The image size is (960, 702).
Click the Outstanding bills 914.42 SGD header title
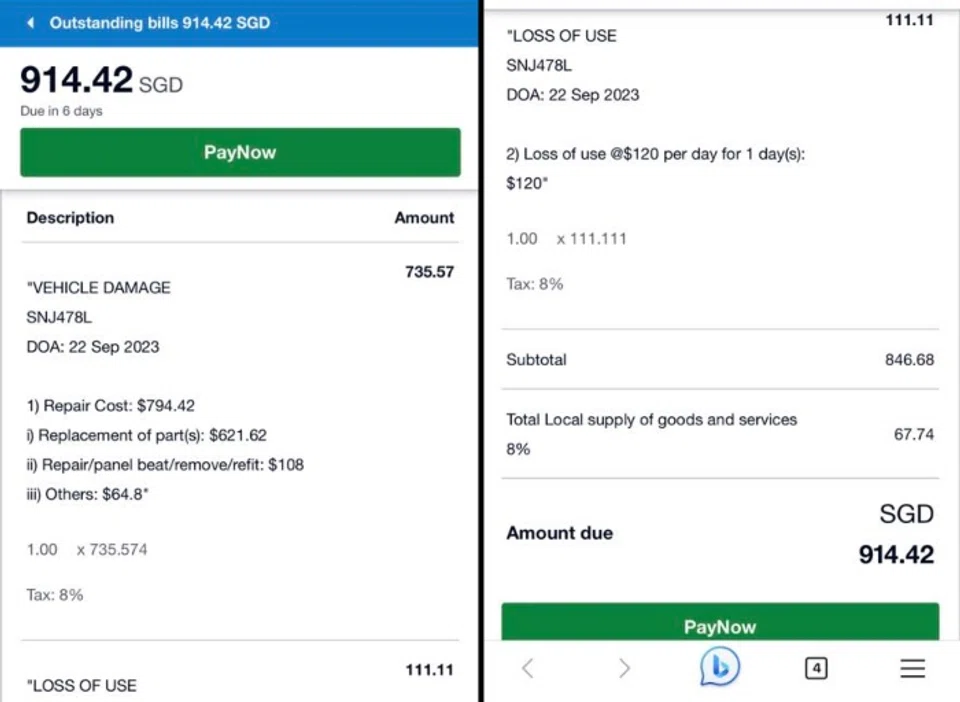pyautogui.click(x=160, y=22)
